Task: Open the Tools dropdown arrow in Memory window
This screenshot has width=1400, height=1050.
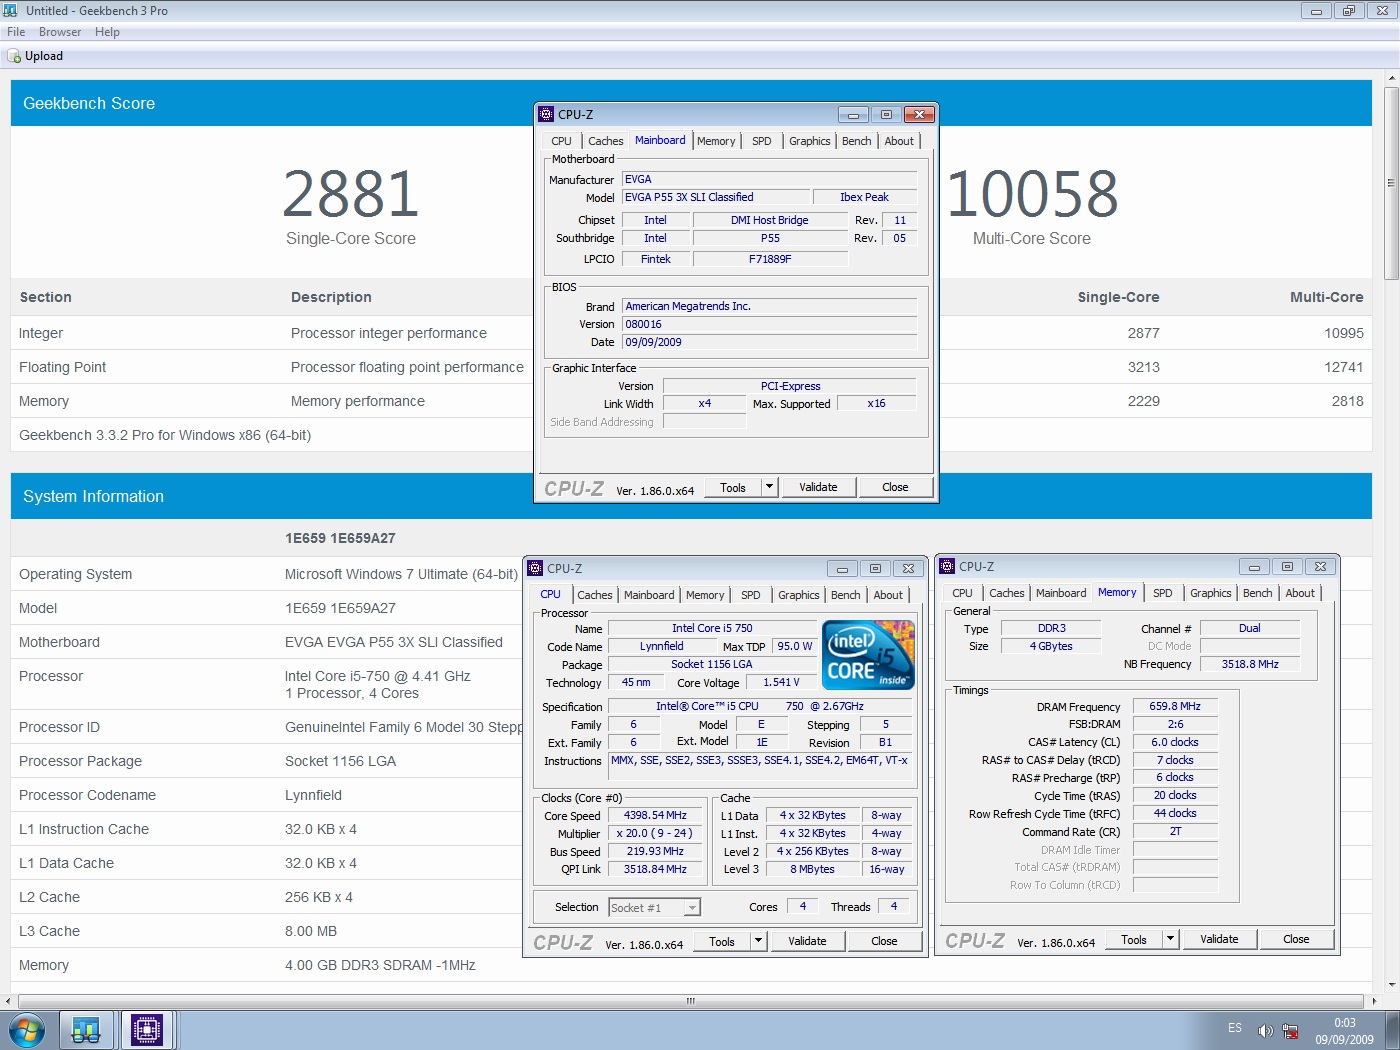Action: click(x=1170, y=939)
